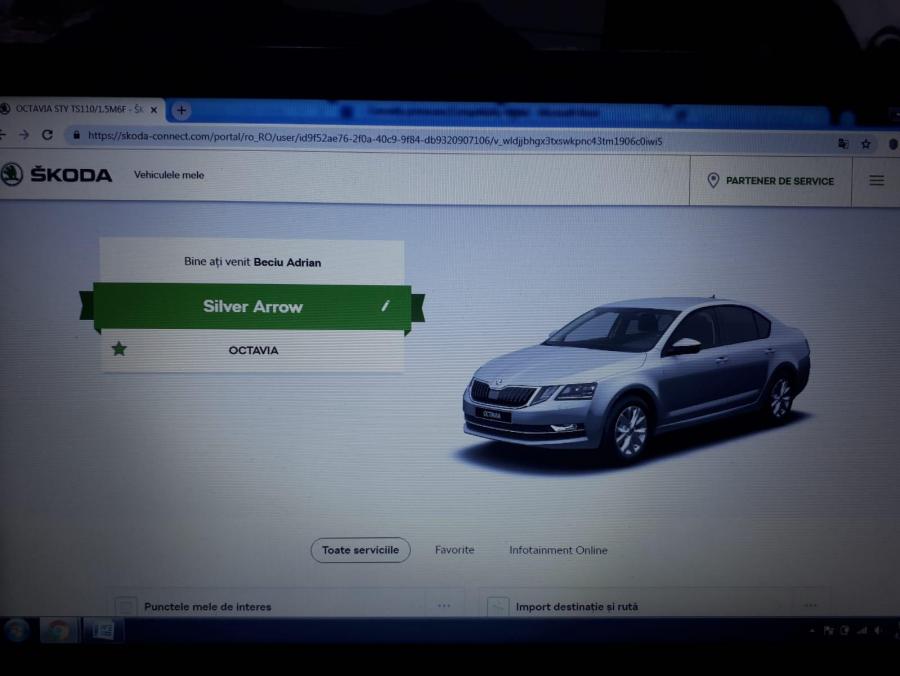Open a new browser tab
This screenshot has height=676, width=900.
[181, 110]
